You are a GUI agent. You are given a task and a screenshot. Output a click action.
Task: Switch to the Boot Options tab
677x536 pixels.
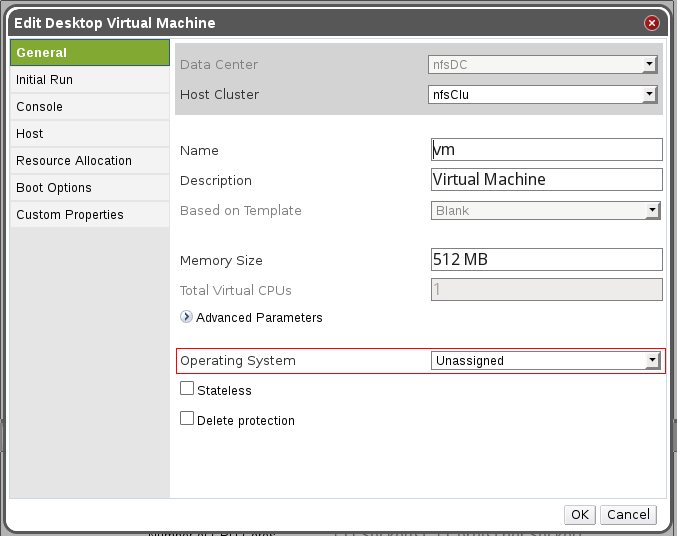click(x=89, y=188)
